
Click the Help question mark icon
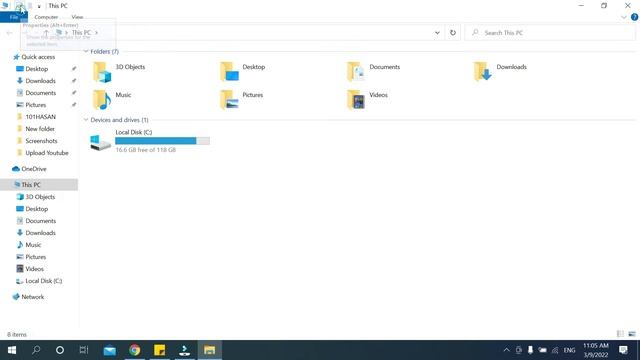pos(634,17)
